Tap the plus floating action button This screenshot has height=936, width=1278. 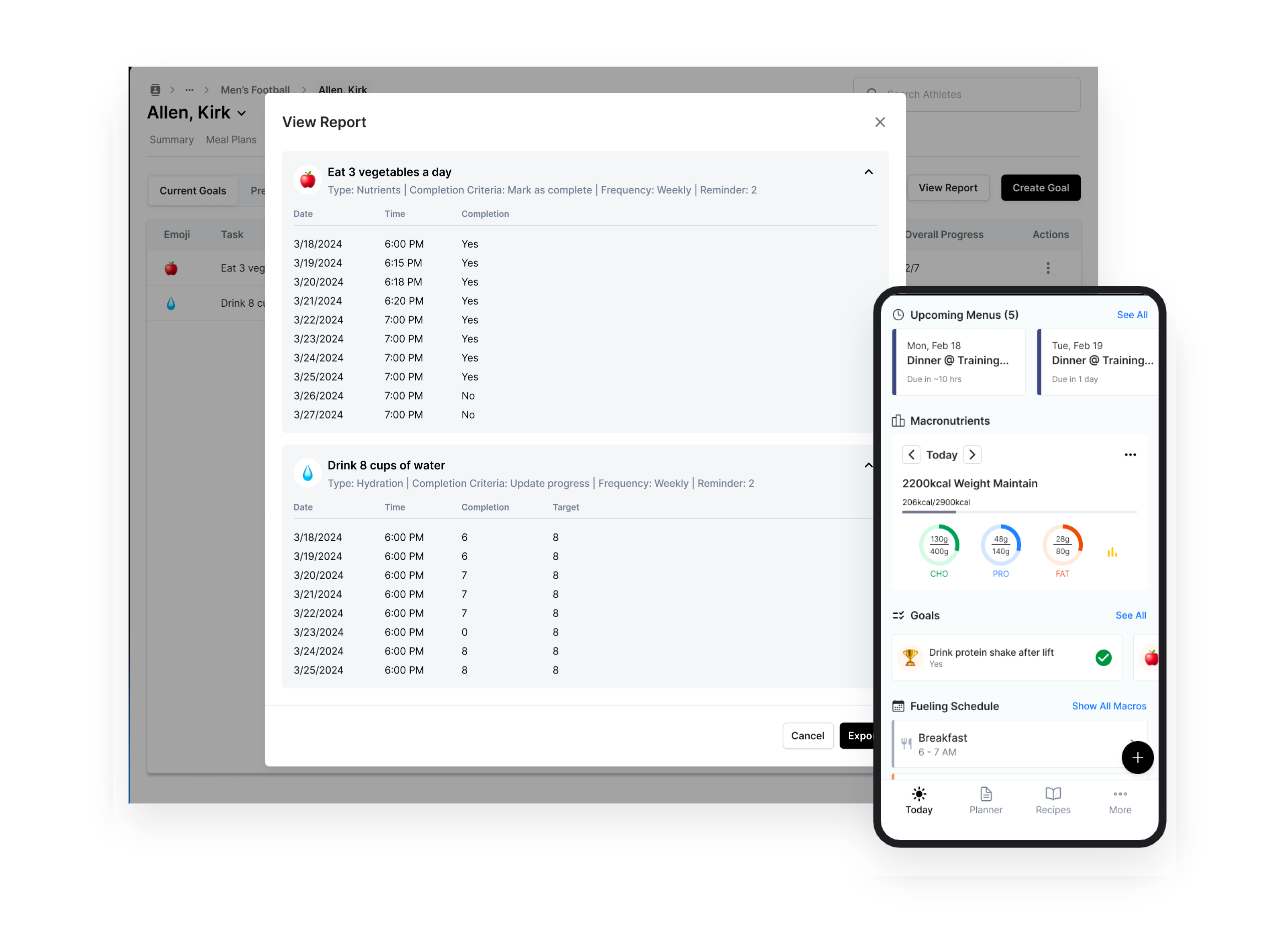(x=1138, y=758)
